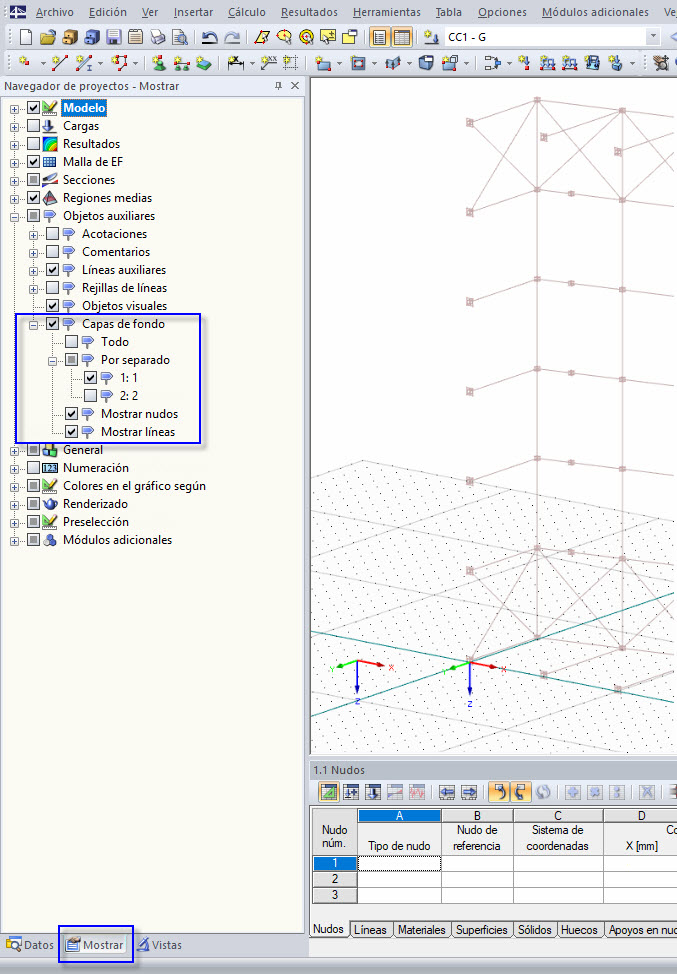Uncheck background layer 1: 1

click(91, 378)
